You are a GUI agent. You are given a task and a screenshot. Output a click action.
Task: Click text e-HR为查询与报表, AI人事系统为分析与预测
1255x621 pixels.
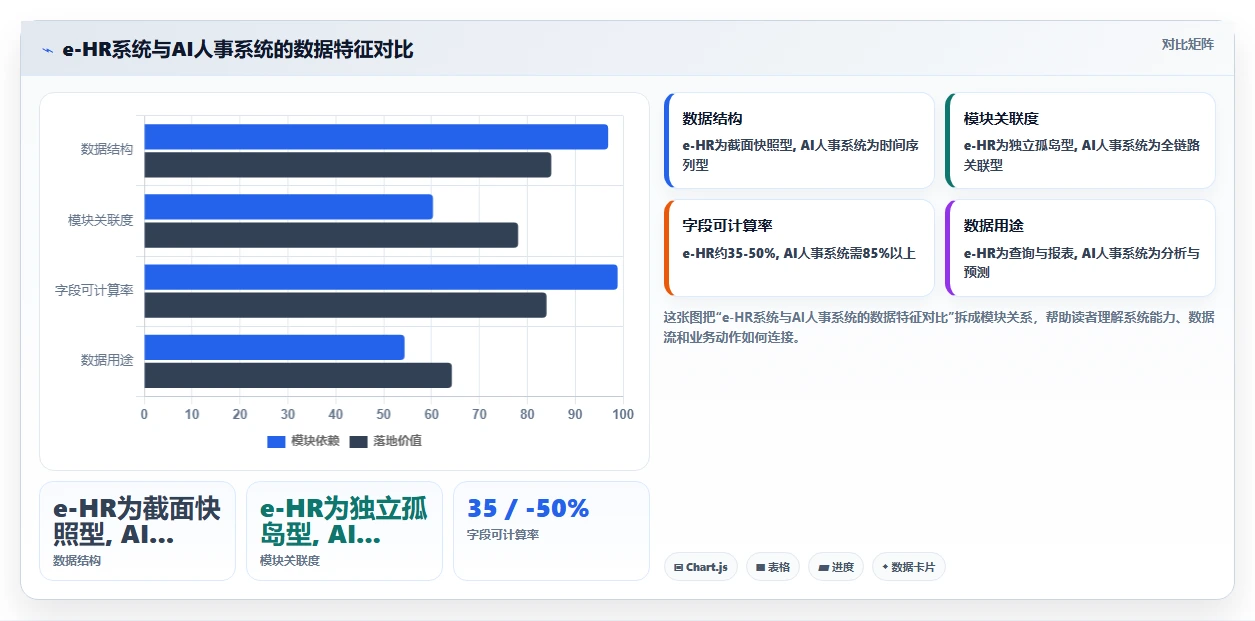1081,263
